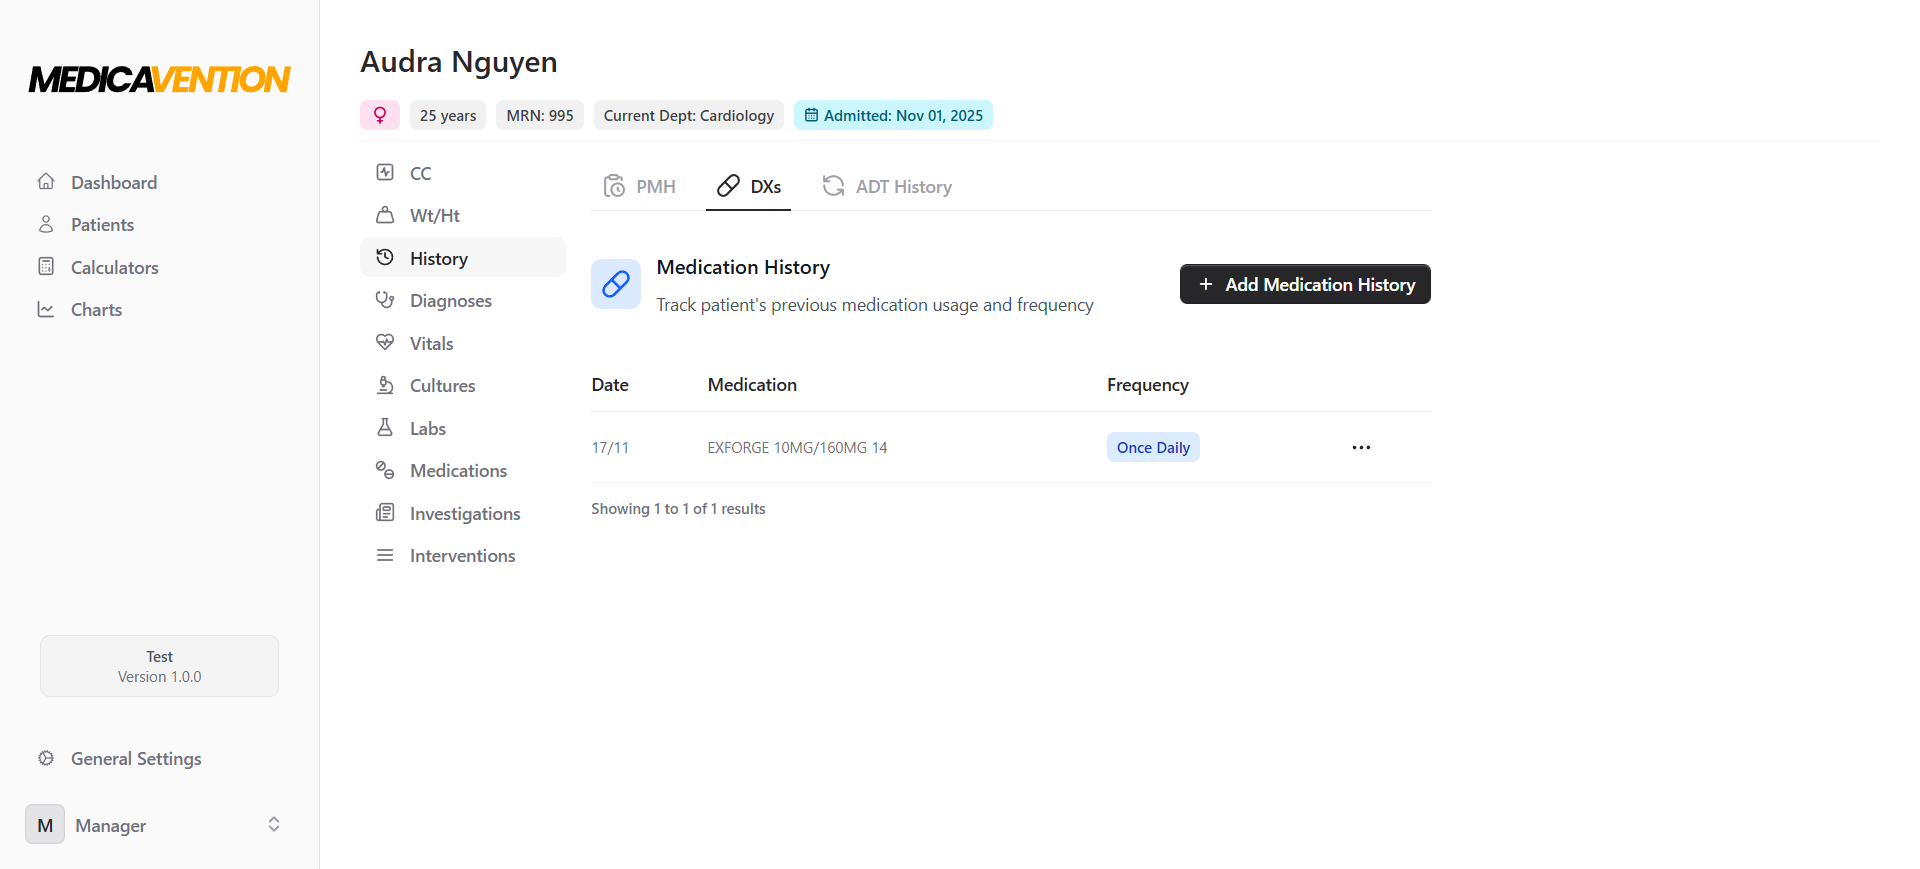The image size is (1920, 869).
Task: Select the DXs tab
Action: click(749, 187)
